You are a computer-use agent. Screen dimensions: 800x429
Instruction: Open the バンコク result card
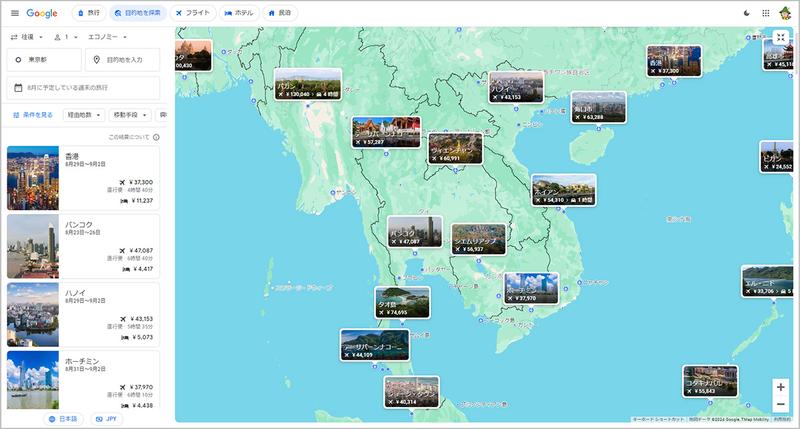point(83,246)
